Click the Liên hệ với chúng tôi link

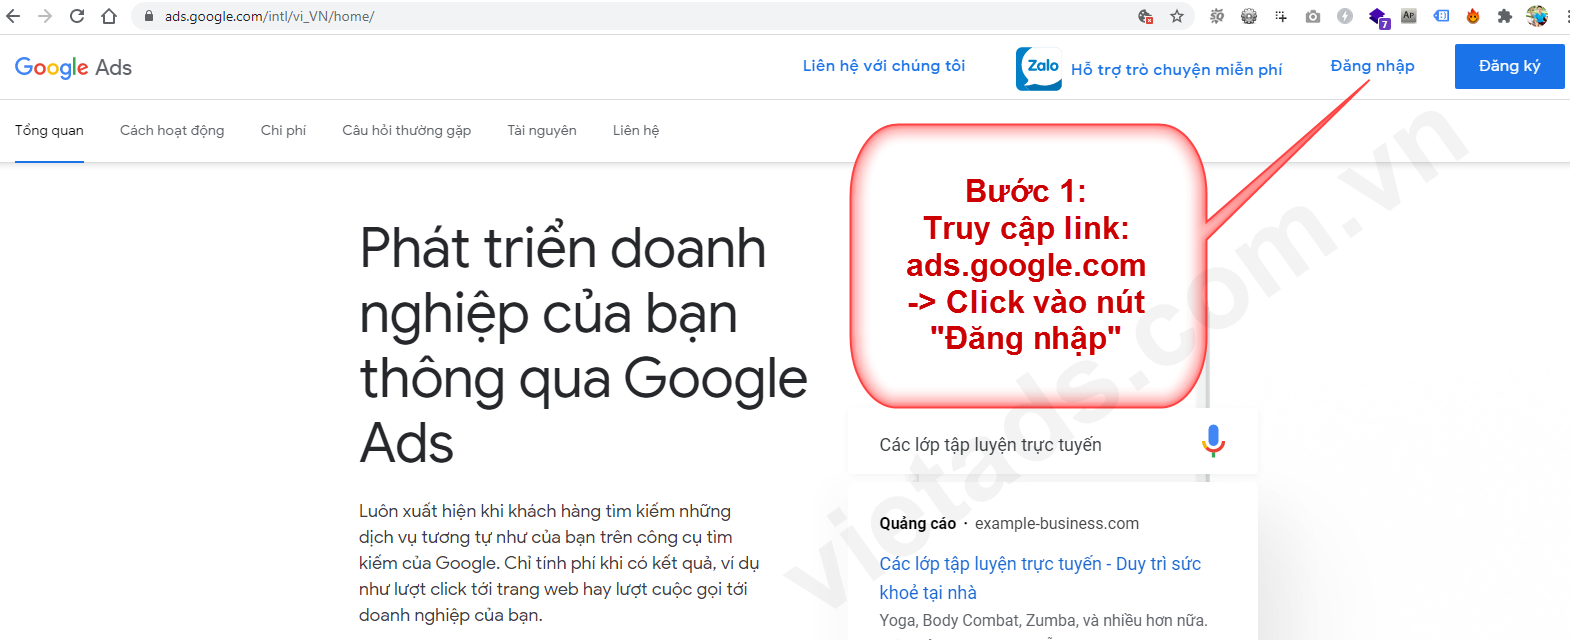pos(884,66)
